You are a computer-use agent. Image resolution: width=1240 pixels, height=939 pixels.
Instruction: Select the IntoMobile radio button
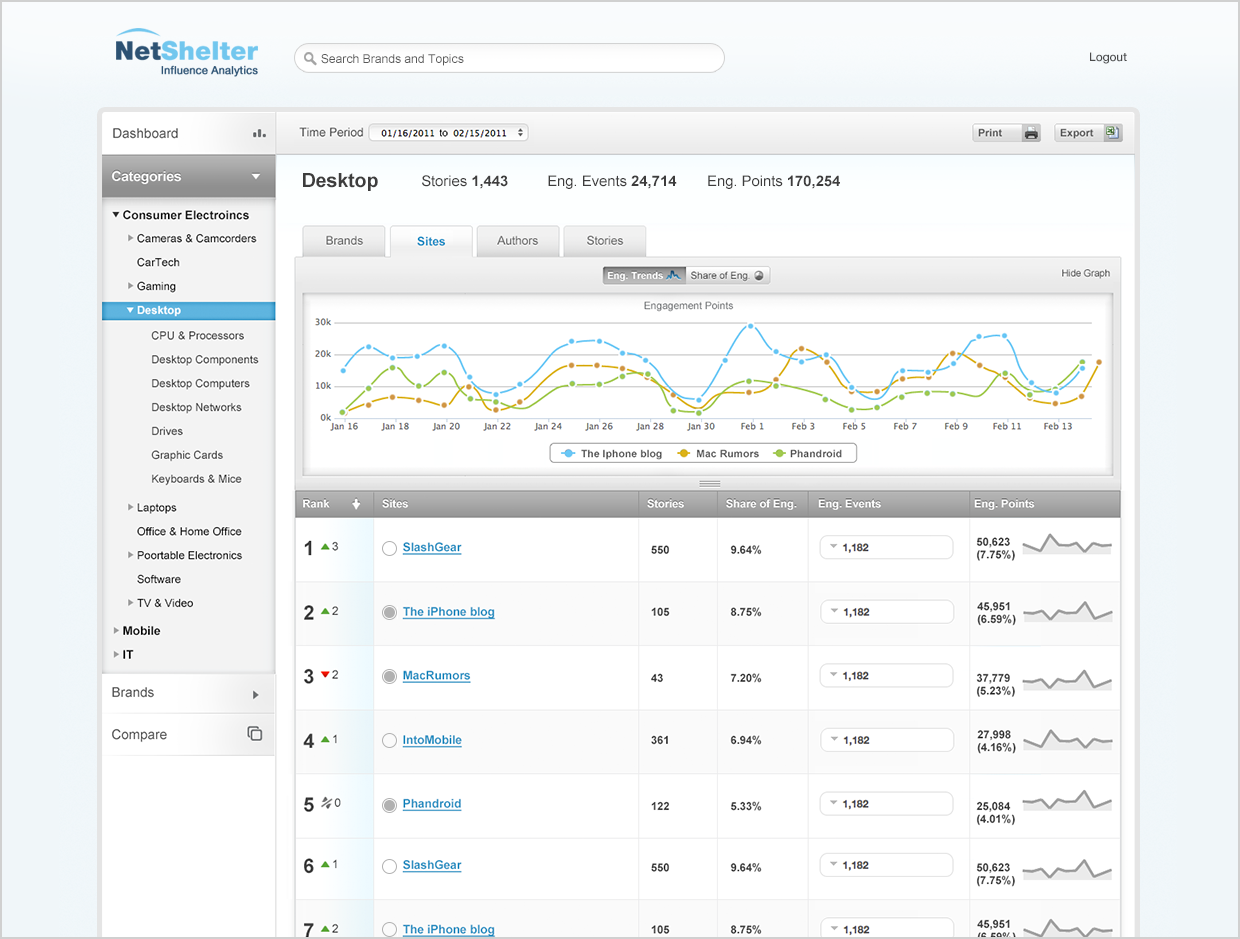click(389, 740)
